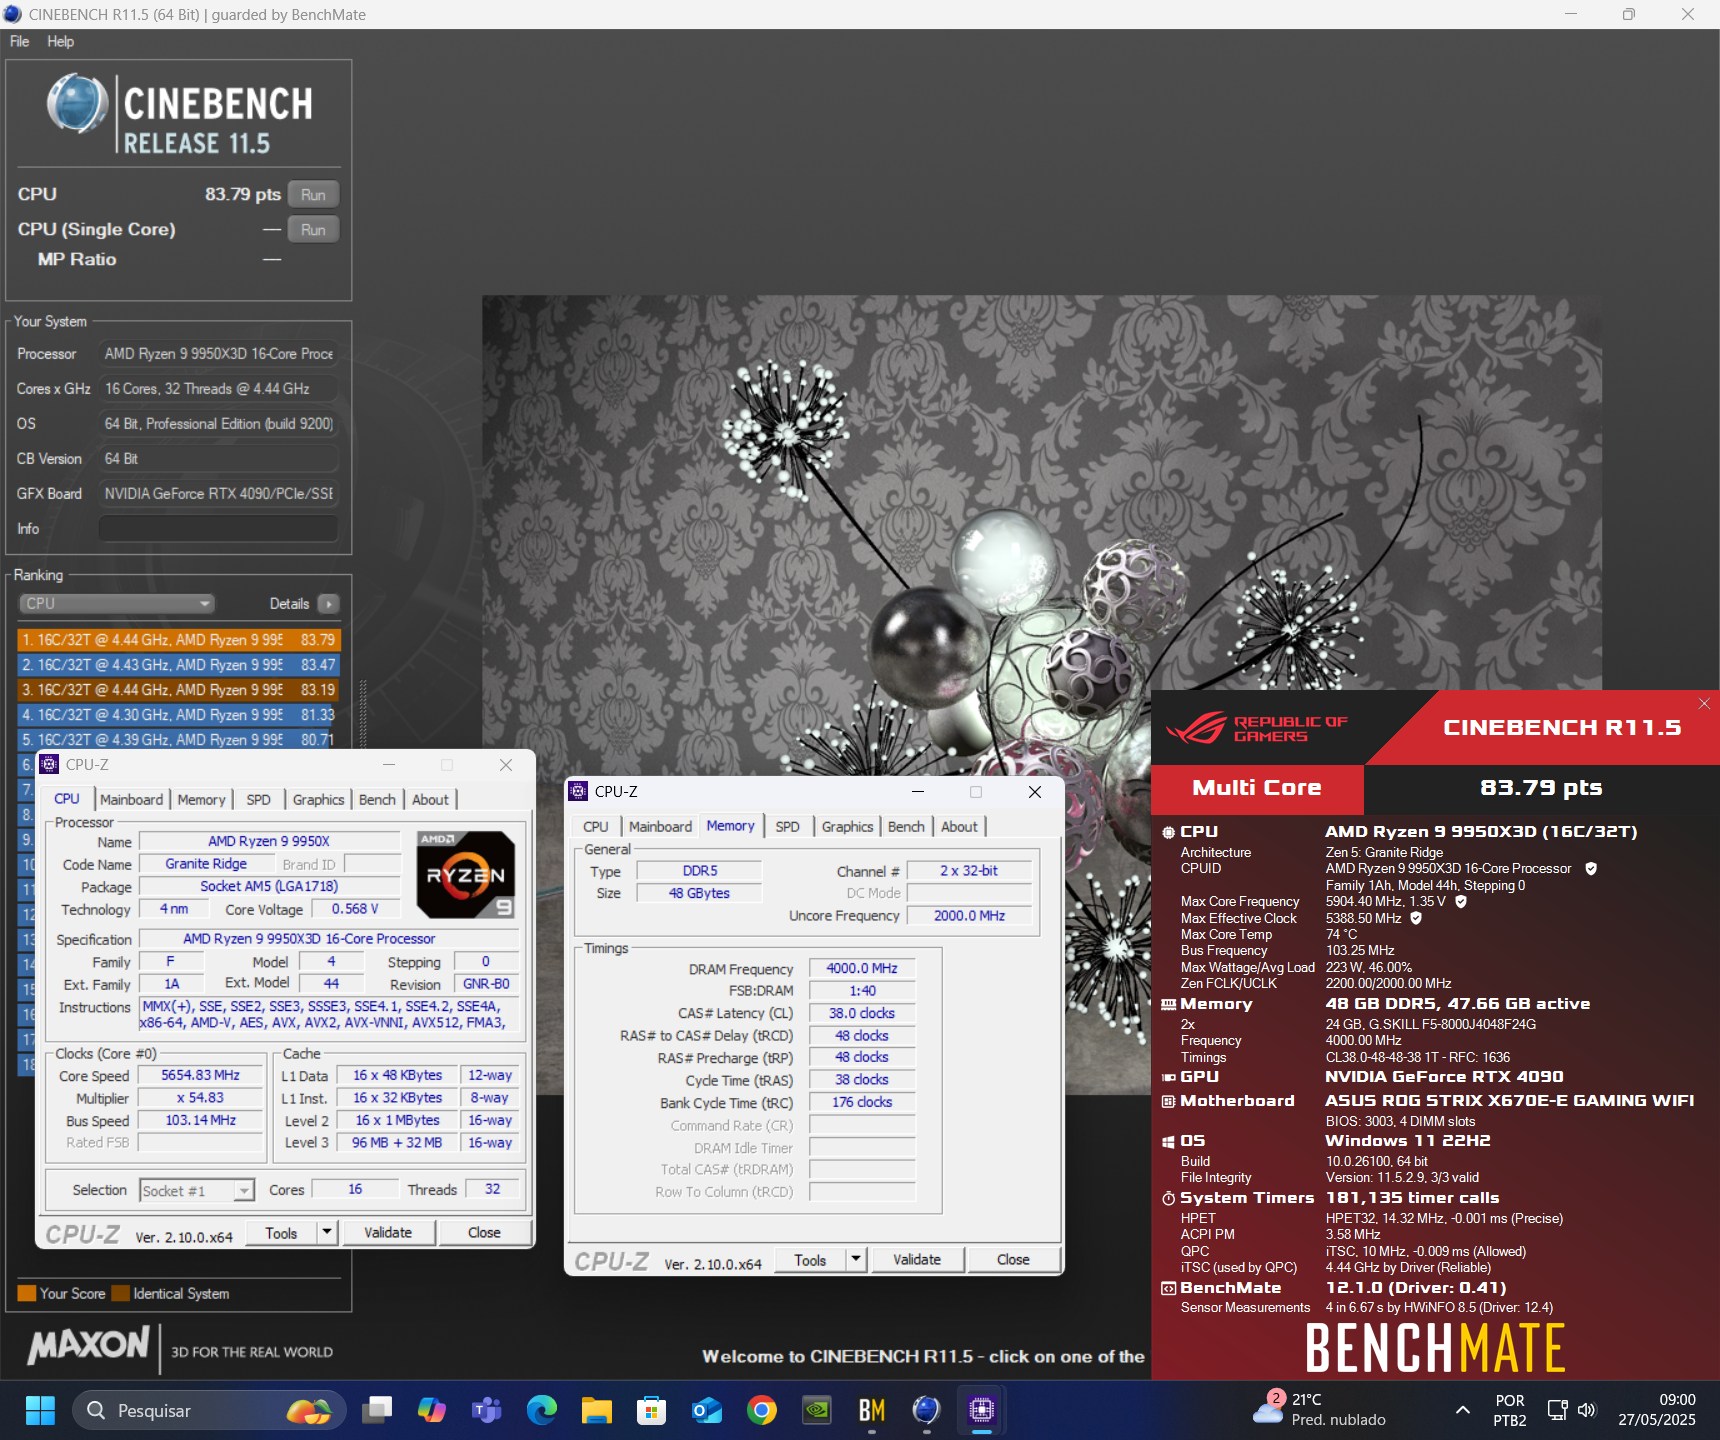Click the CPU-Z Memory window title icon
This screenshot has width=1720, height=1440.
click(x=578, y=792)
